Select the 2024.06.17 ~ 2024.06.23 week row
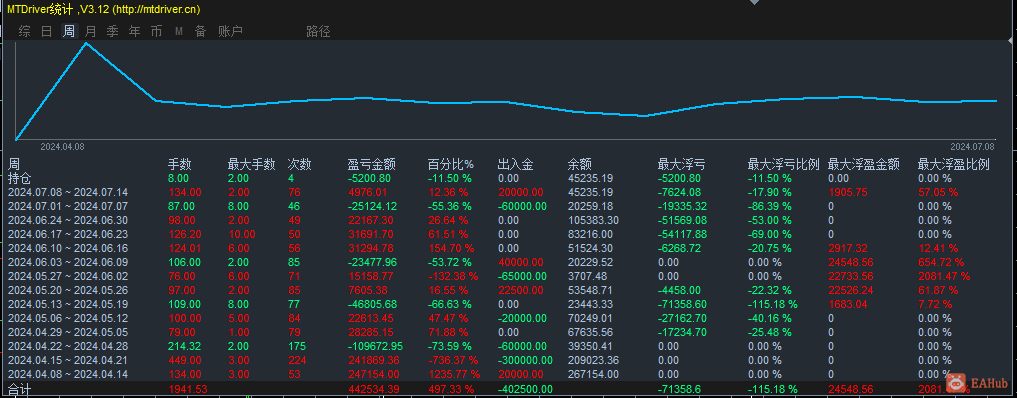Viewport: 1017px width, 398px height. point(509,234)
